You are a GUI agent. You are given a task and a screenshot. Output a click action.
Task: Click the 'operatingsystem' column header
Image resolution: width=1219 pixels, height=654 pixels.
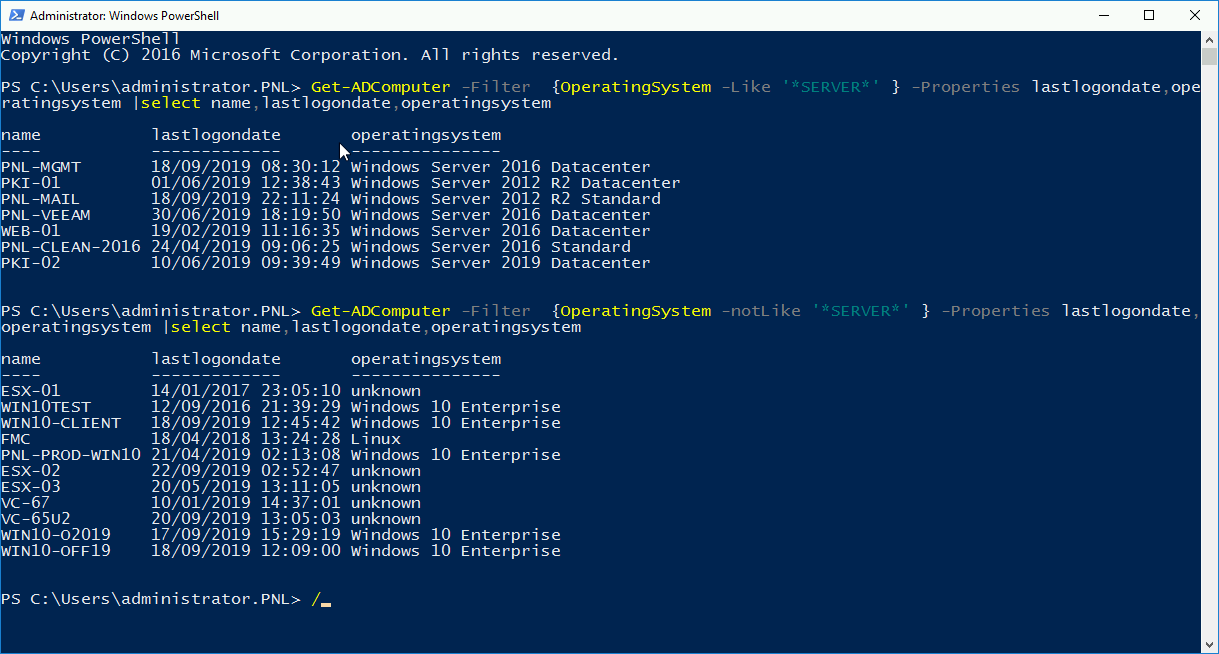[x=427, y=134]
